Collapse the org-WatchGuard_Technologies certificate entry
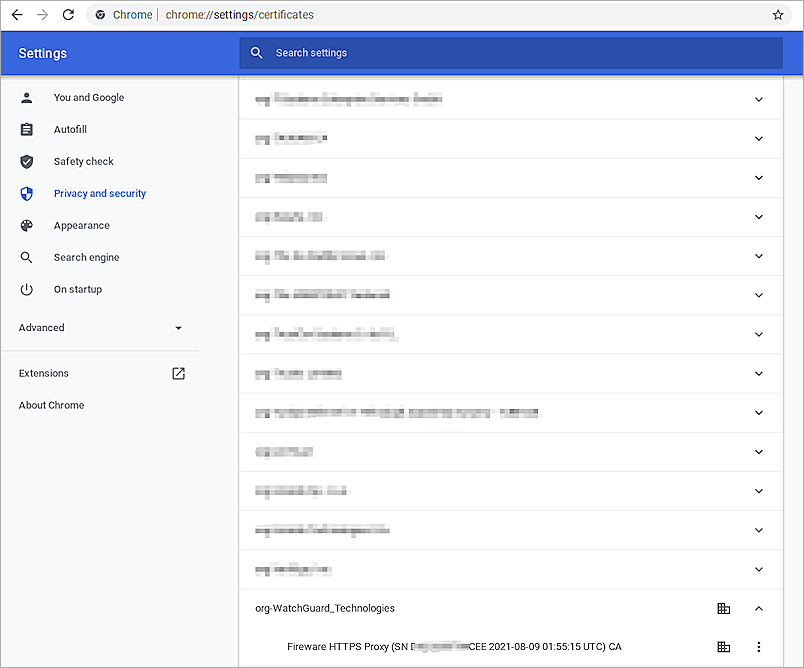804x668 pixels. click(x=759, y=608)
